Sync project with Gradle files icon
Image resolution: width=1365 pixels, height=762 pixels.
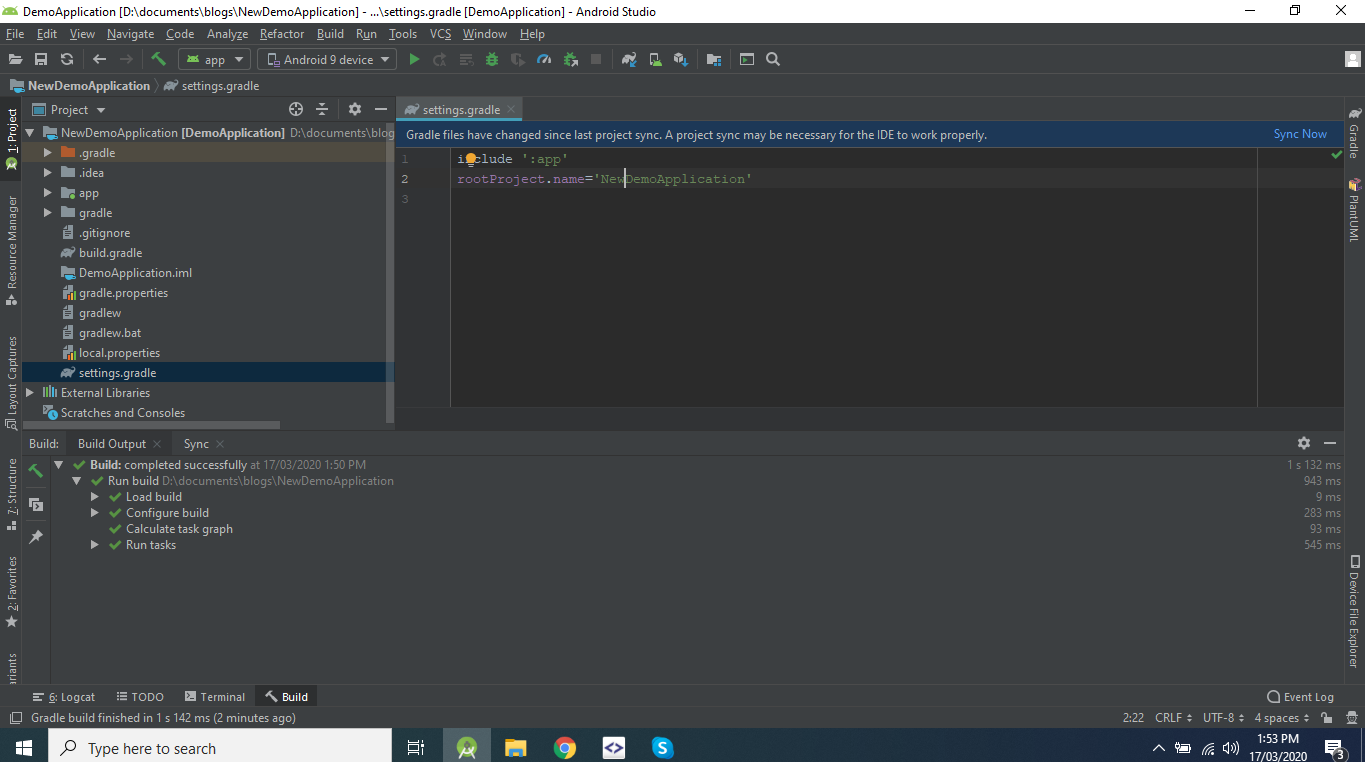coord(629,60)
